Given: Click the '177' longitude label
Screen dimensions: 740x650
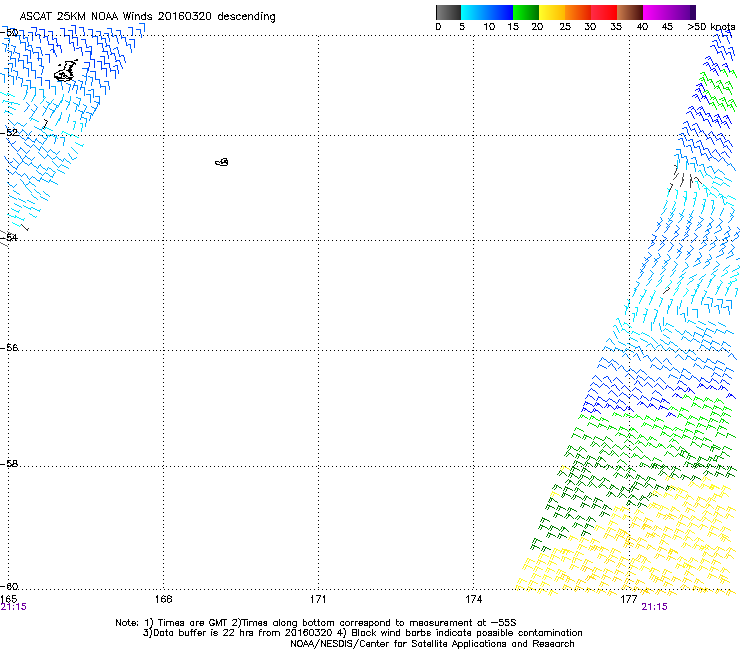Looking at the screenshot, I should pyautogui.click(x=629, y=599).
